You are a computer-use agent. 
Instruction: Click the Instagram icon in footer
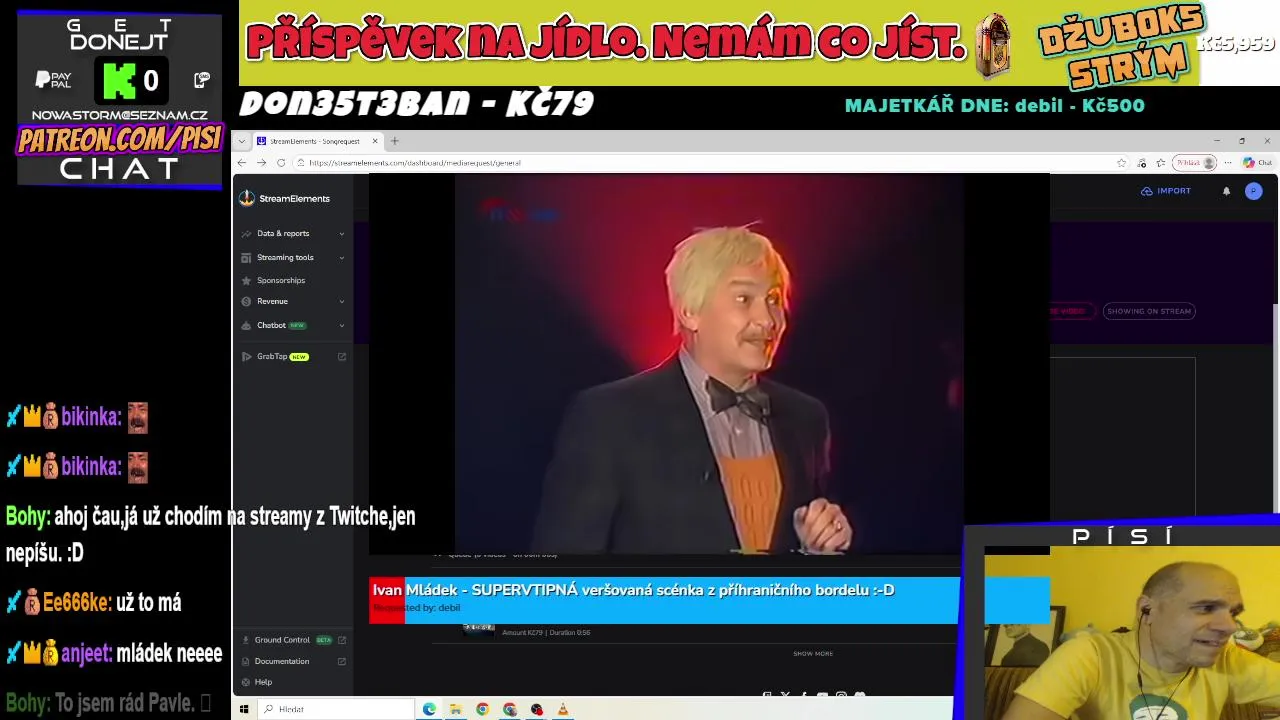tap(841, 694)
